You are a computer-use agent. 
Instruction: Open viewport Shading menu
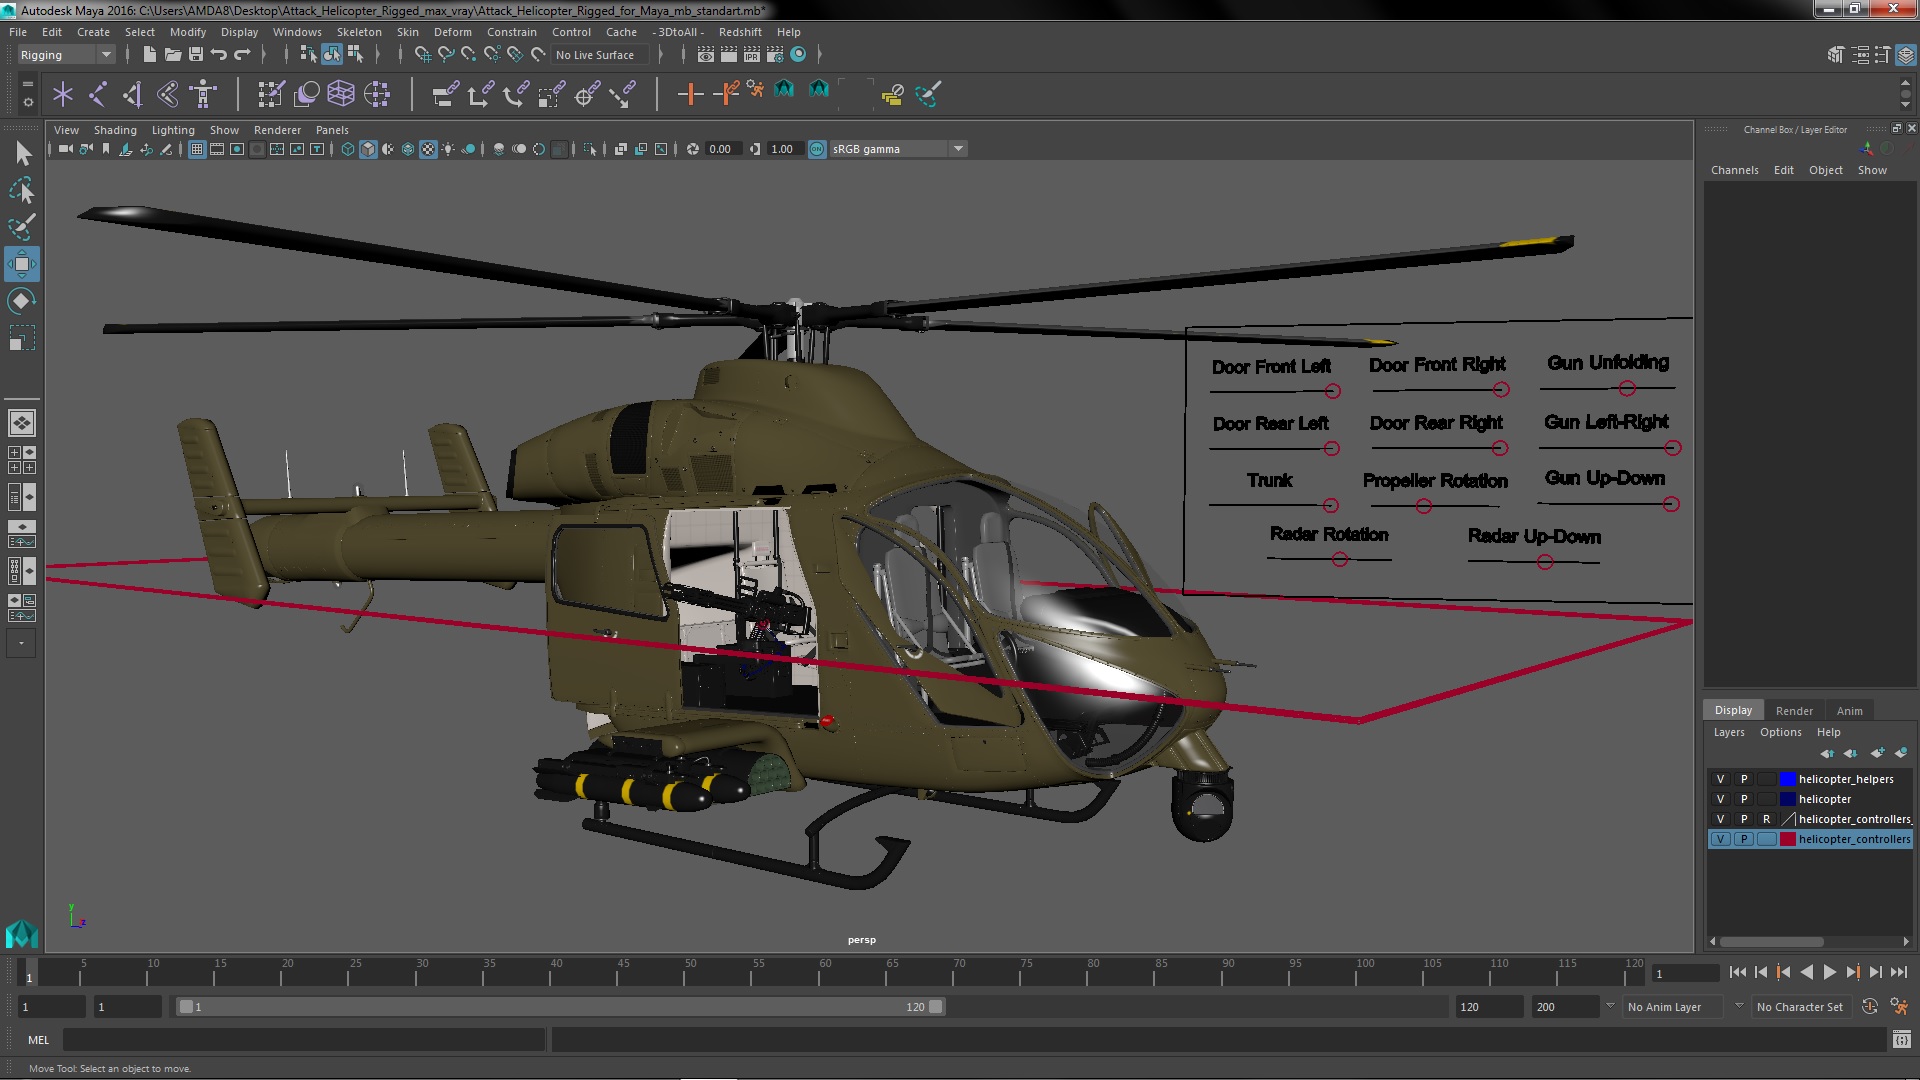115,130
